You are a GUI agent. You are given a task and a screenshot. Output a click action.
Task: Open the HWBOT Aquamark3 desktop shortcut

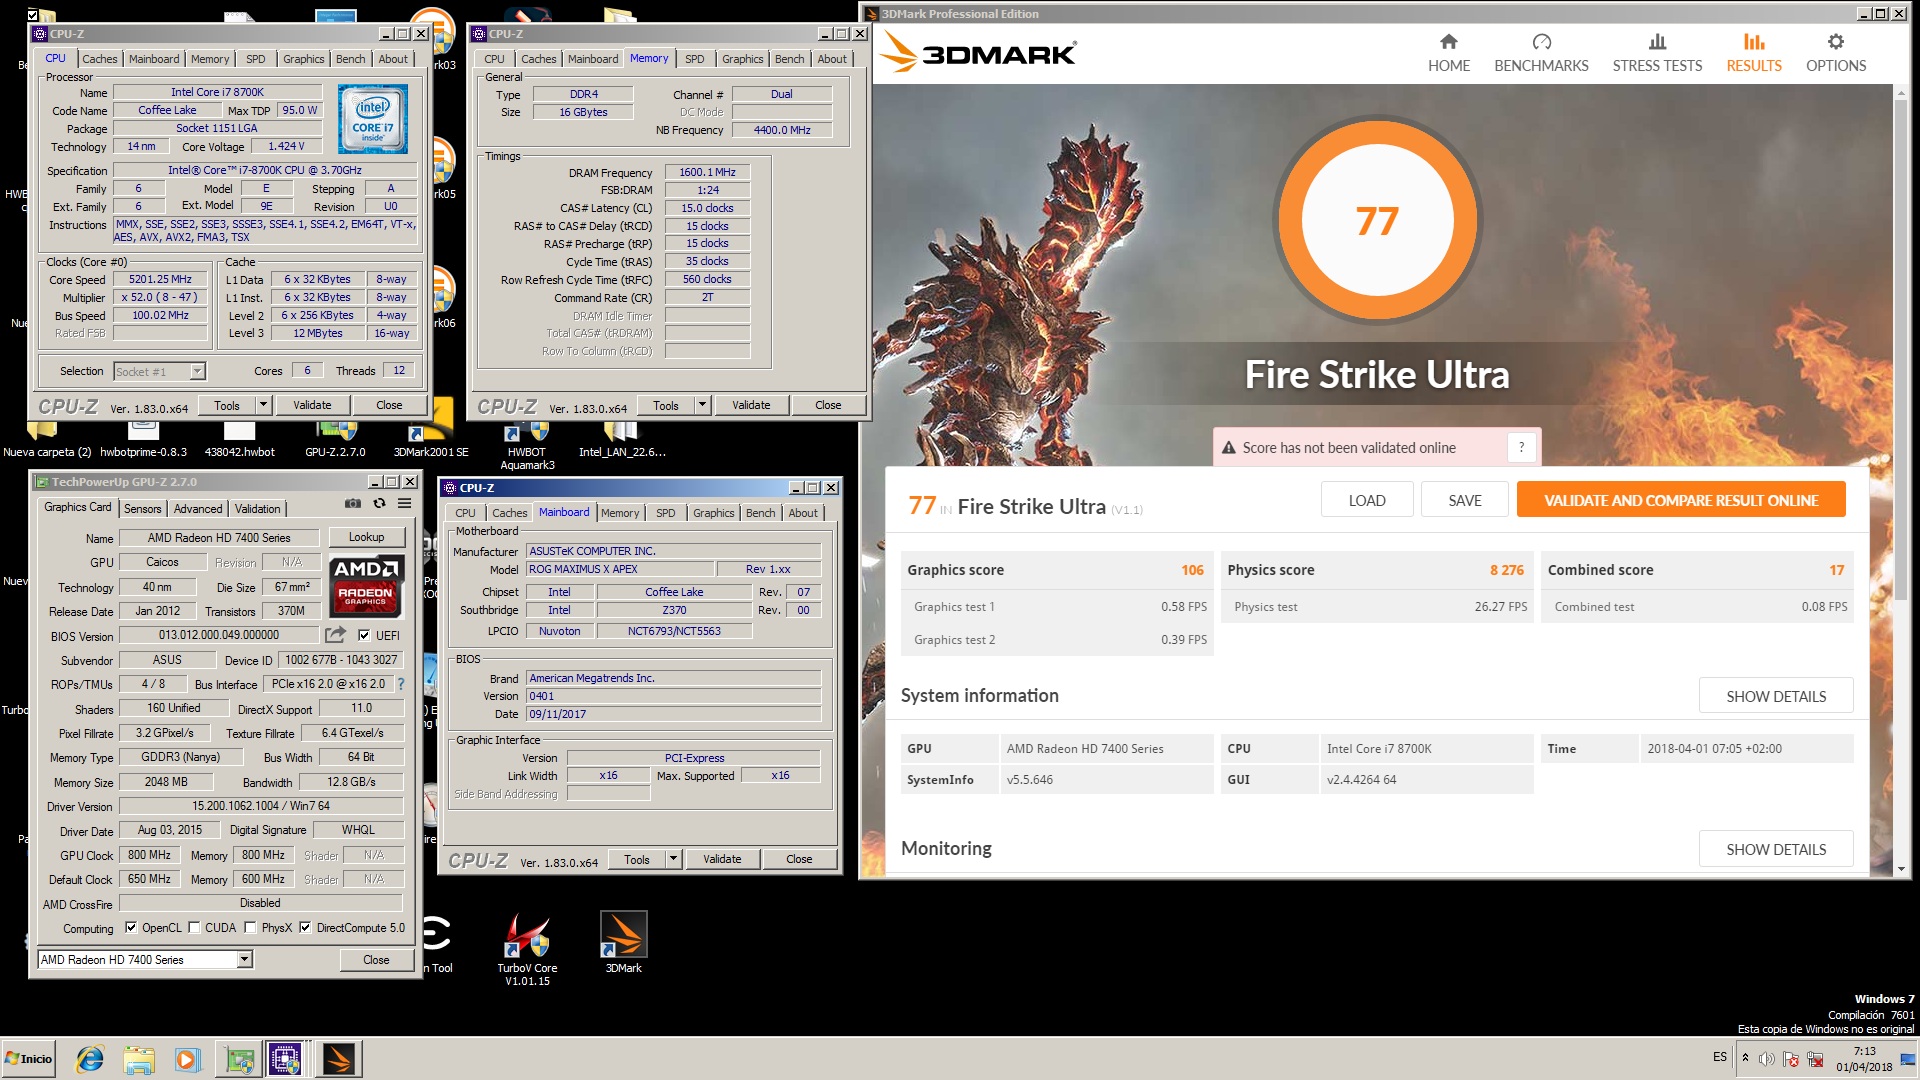coord(527,446)
